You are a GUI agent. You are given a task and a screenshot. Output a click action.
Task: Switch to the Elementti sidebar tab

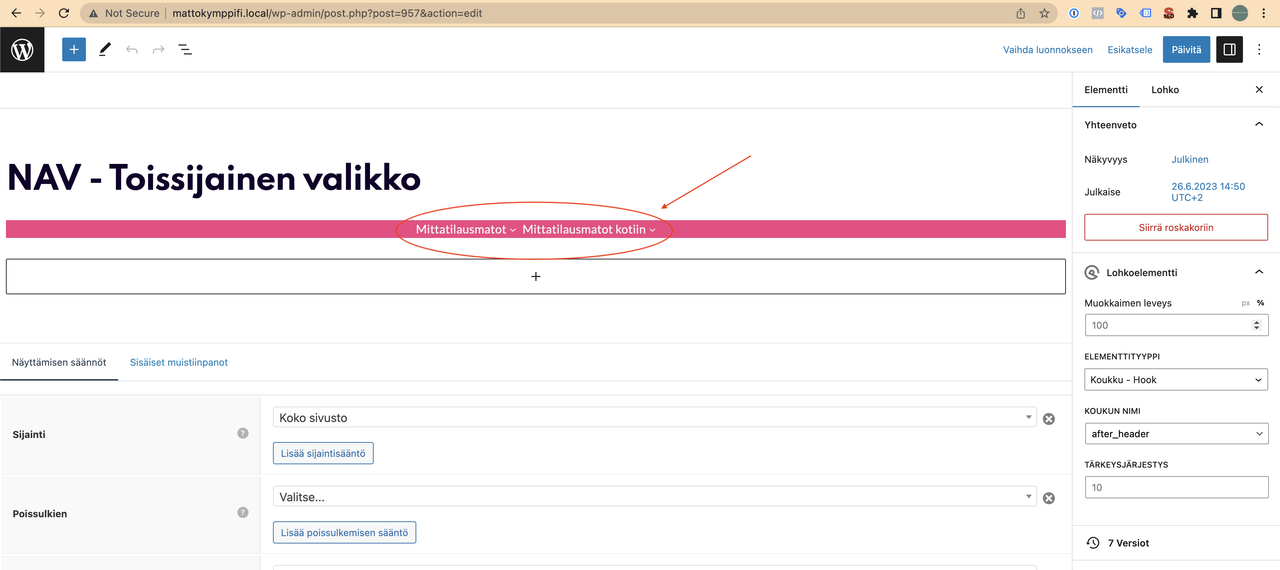point(1106,90)
